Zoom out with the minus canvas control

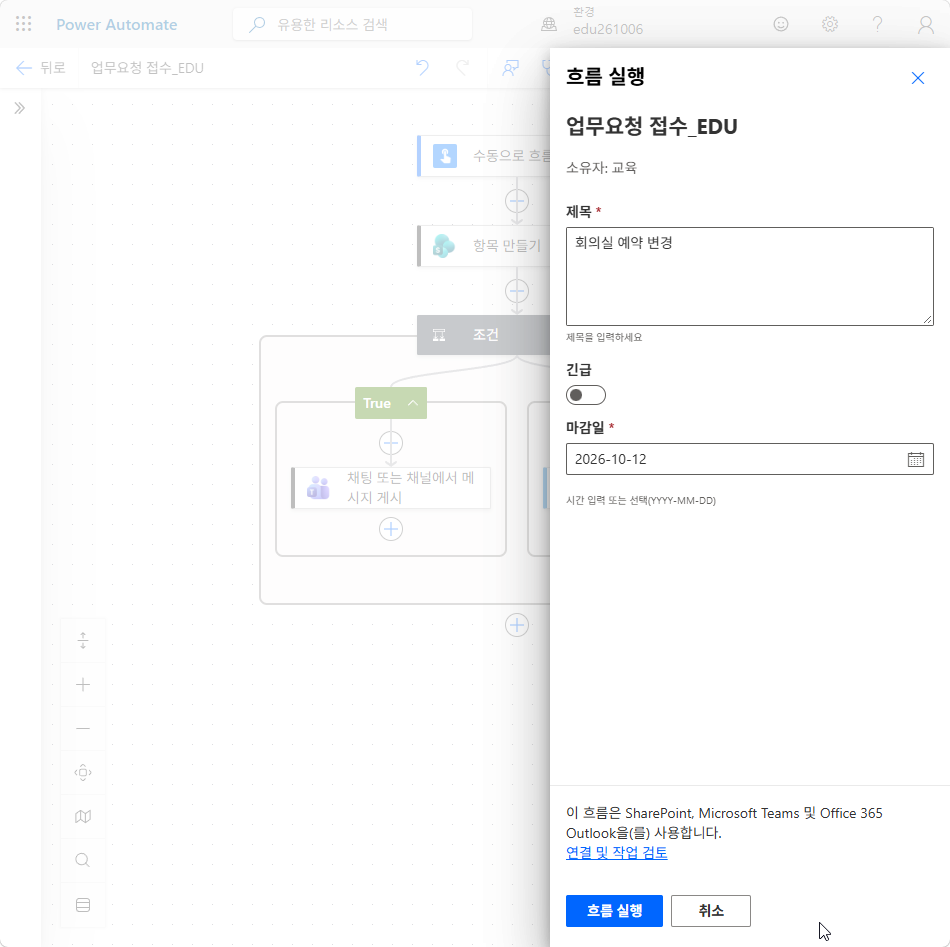tap(83, 728)
